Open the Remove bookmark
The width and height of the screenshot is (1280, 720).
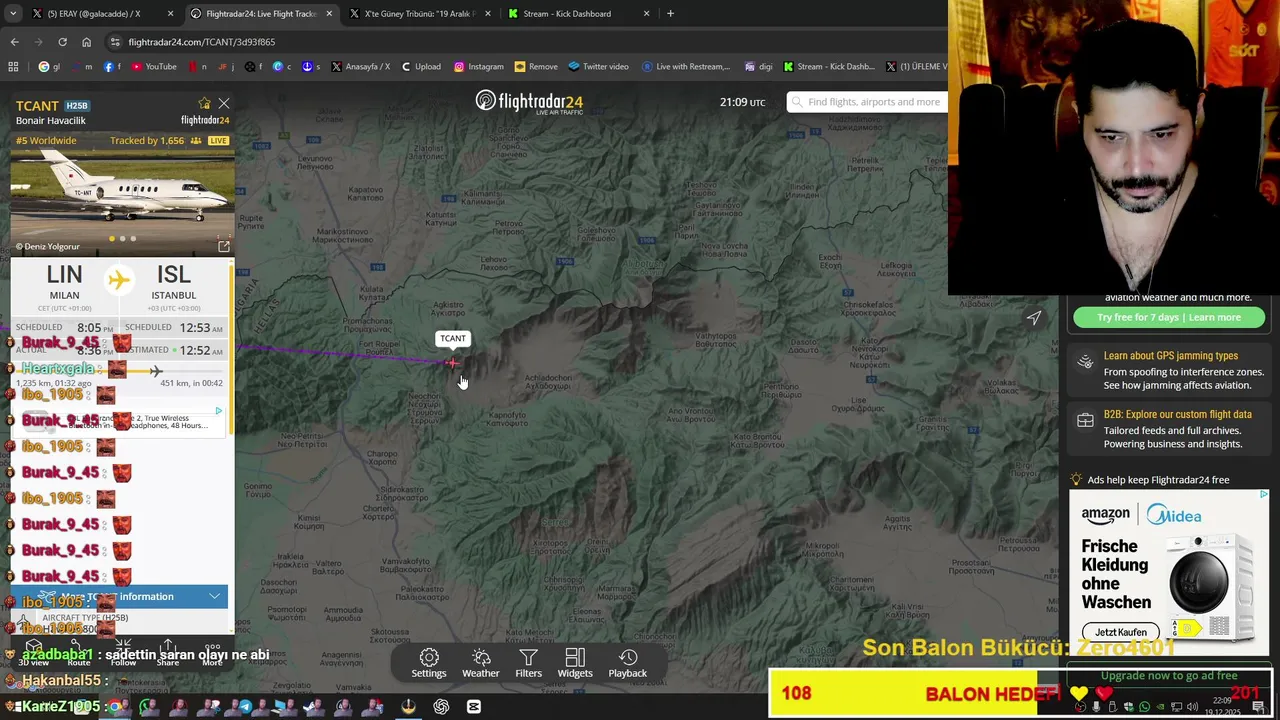536,67
